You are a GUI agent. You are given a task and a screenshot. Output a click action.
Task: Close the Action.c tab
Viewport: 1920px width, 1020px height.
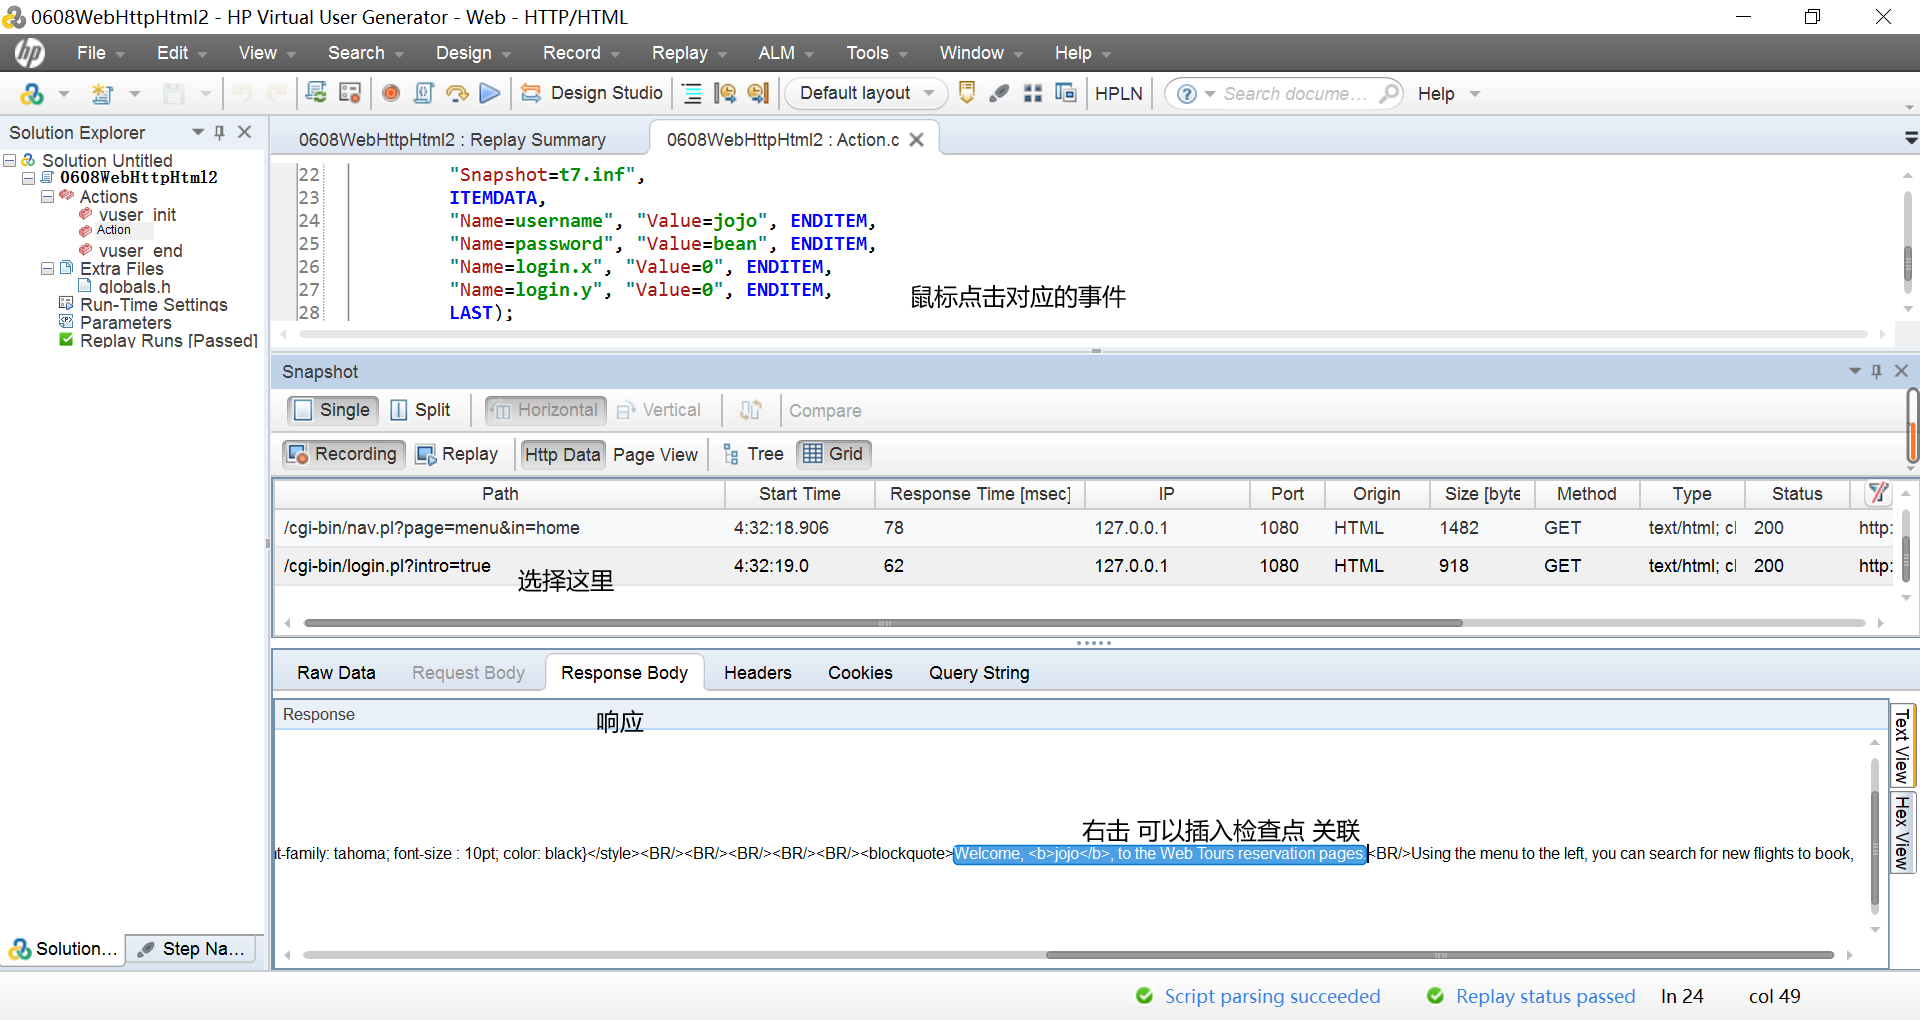coord(916,140)
